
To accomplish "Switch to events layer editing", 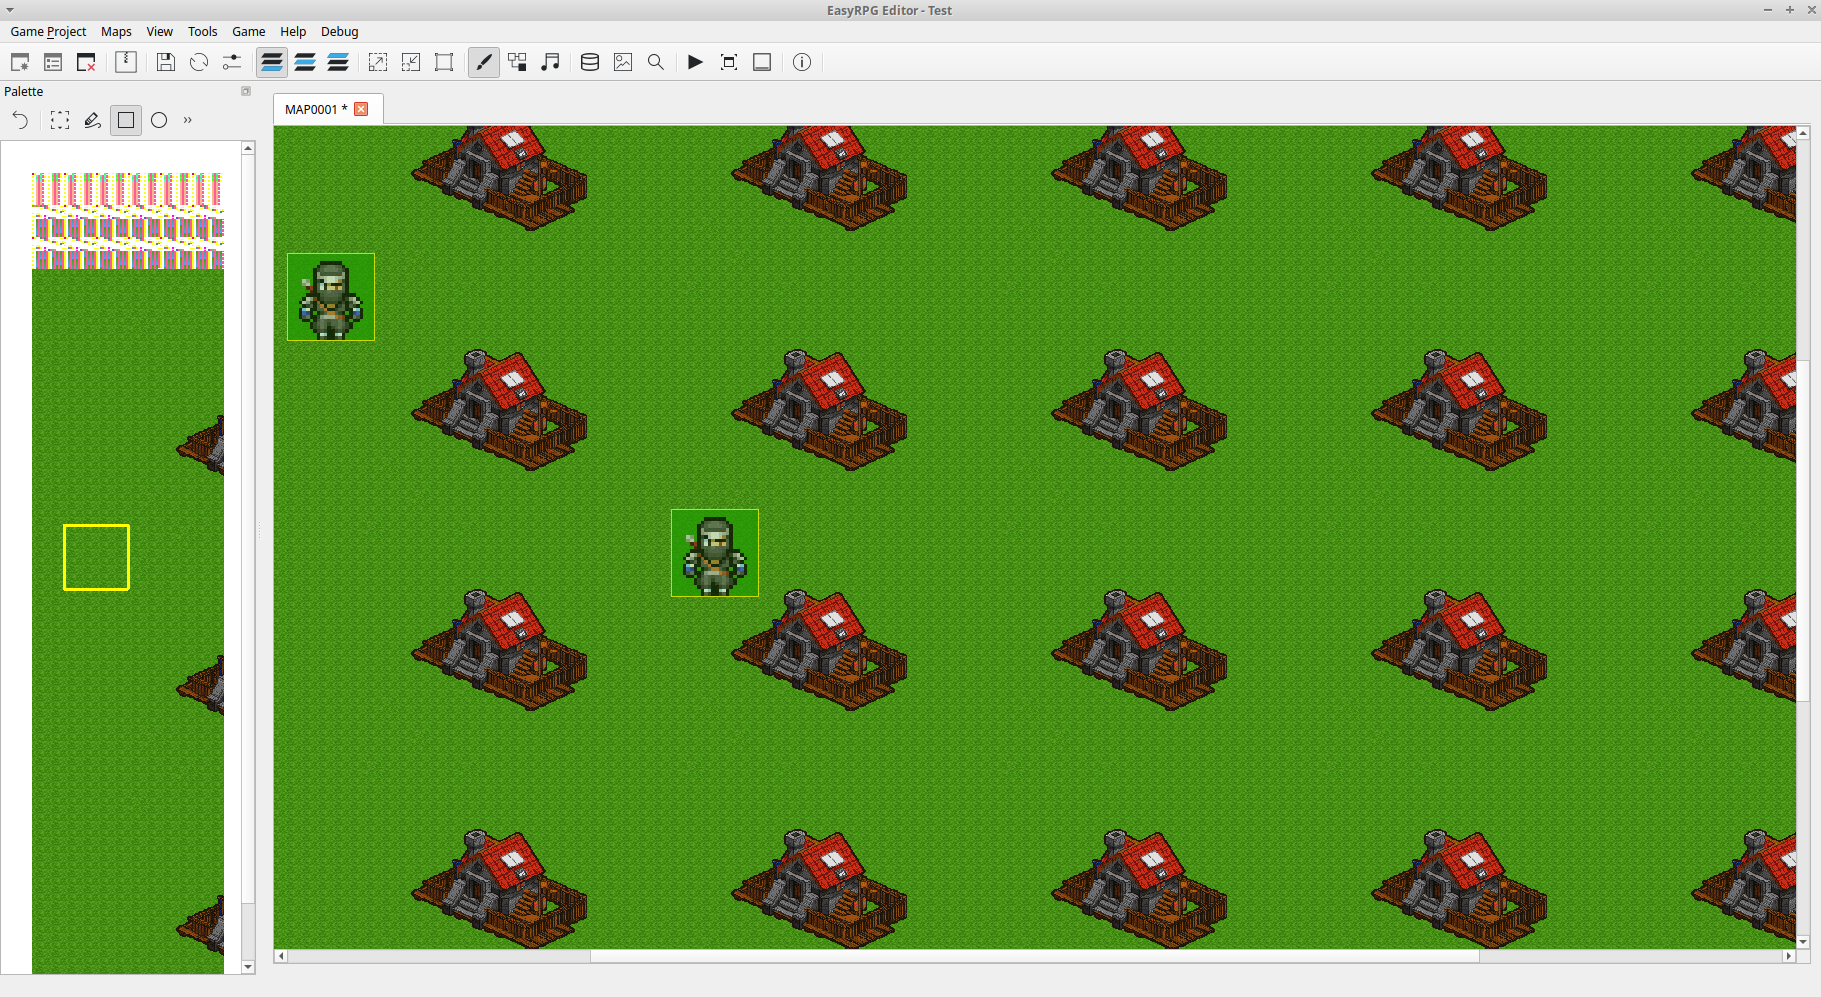I will click(x=338, y=62).
